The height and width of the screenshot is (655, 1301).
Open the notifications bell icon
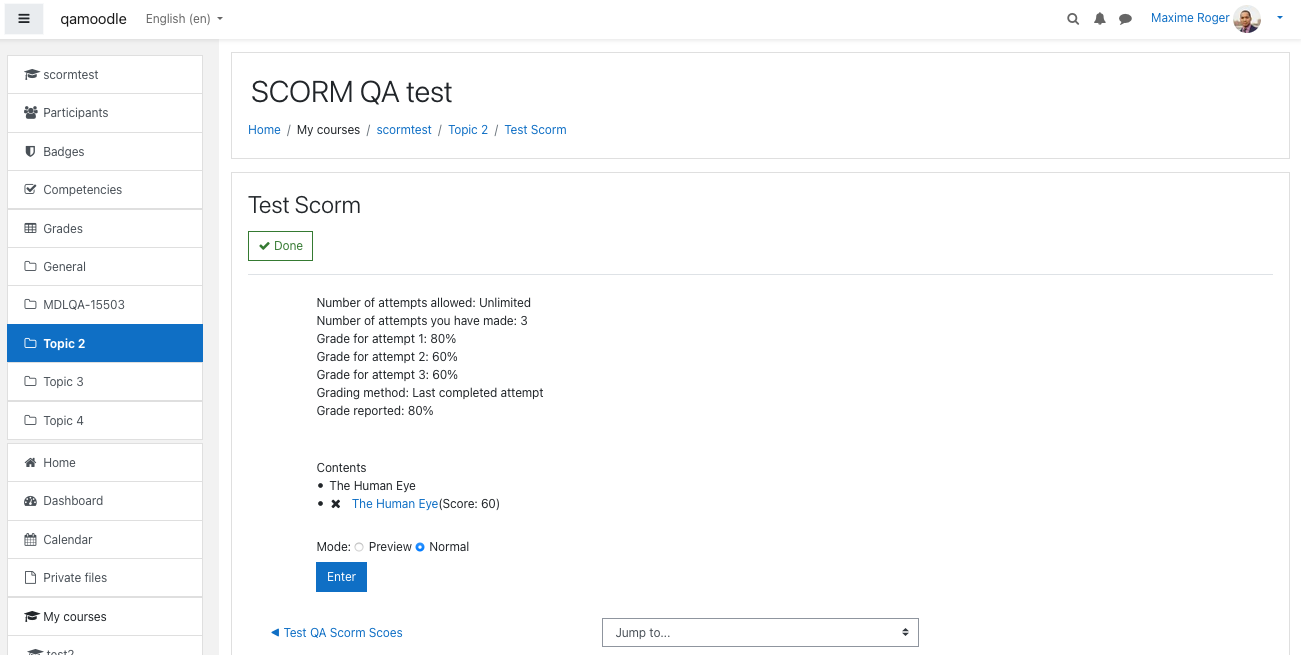tap(1100, 19)
